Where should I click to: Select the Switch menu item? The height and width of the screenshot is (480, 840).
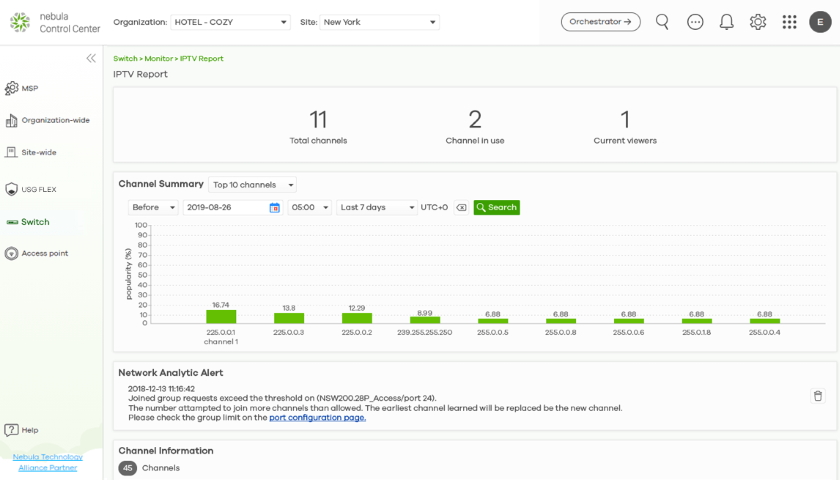[x=35, y=222]
